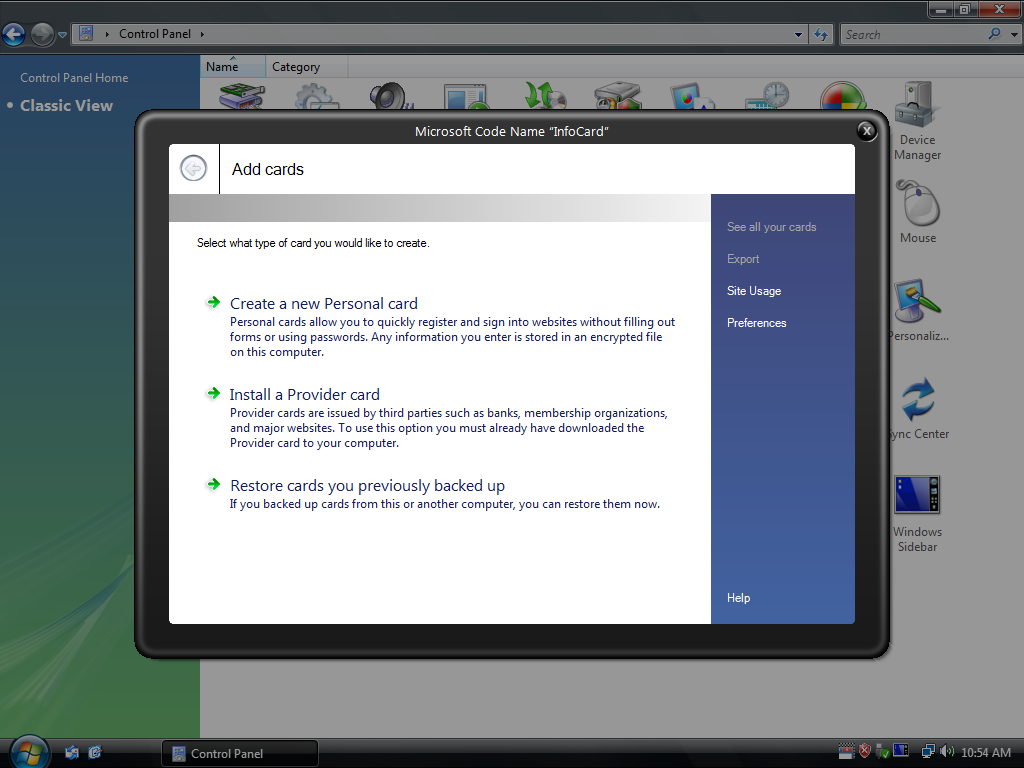Open Preferences in InfoCard side panel
Viewport: 1024px width, 768px height.
pyautogui.click(x=756, y=323)
